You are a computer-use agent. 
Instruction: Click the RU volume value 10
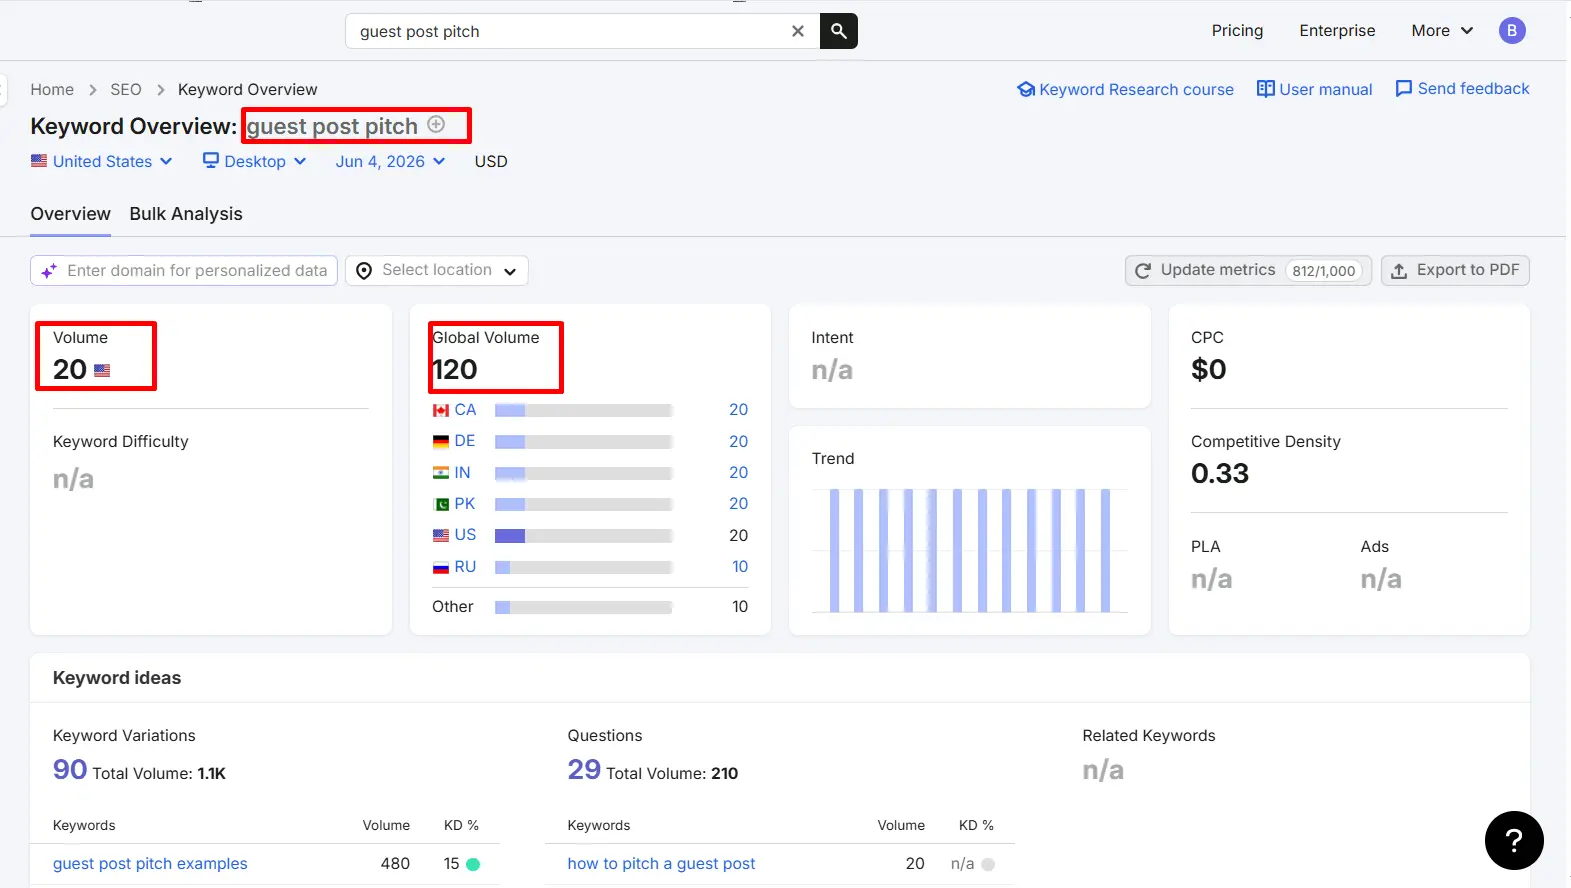point(740,567)
